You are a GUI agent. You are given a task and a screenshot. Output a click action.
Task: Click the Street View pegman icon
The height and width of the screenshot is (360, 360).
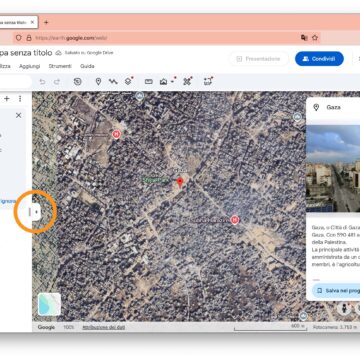[x=344, y=308]
